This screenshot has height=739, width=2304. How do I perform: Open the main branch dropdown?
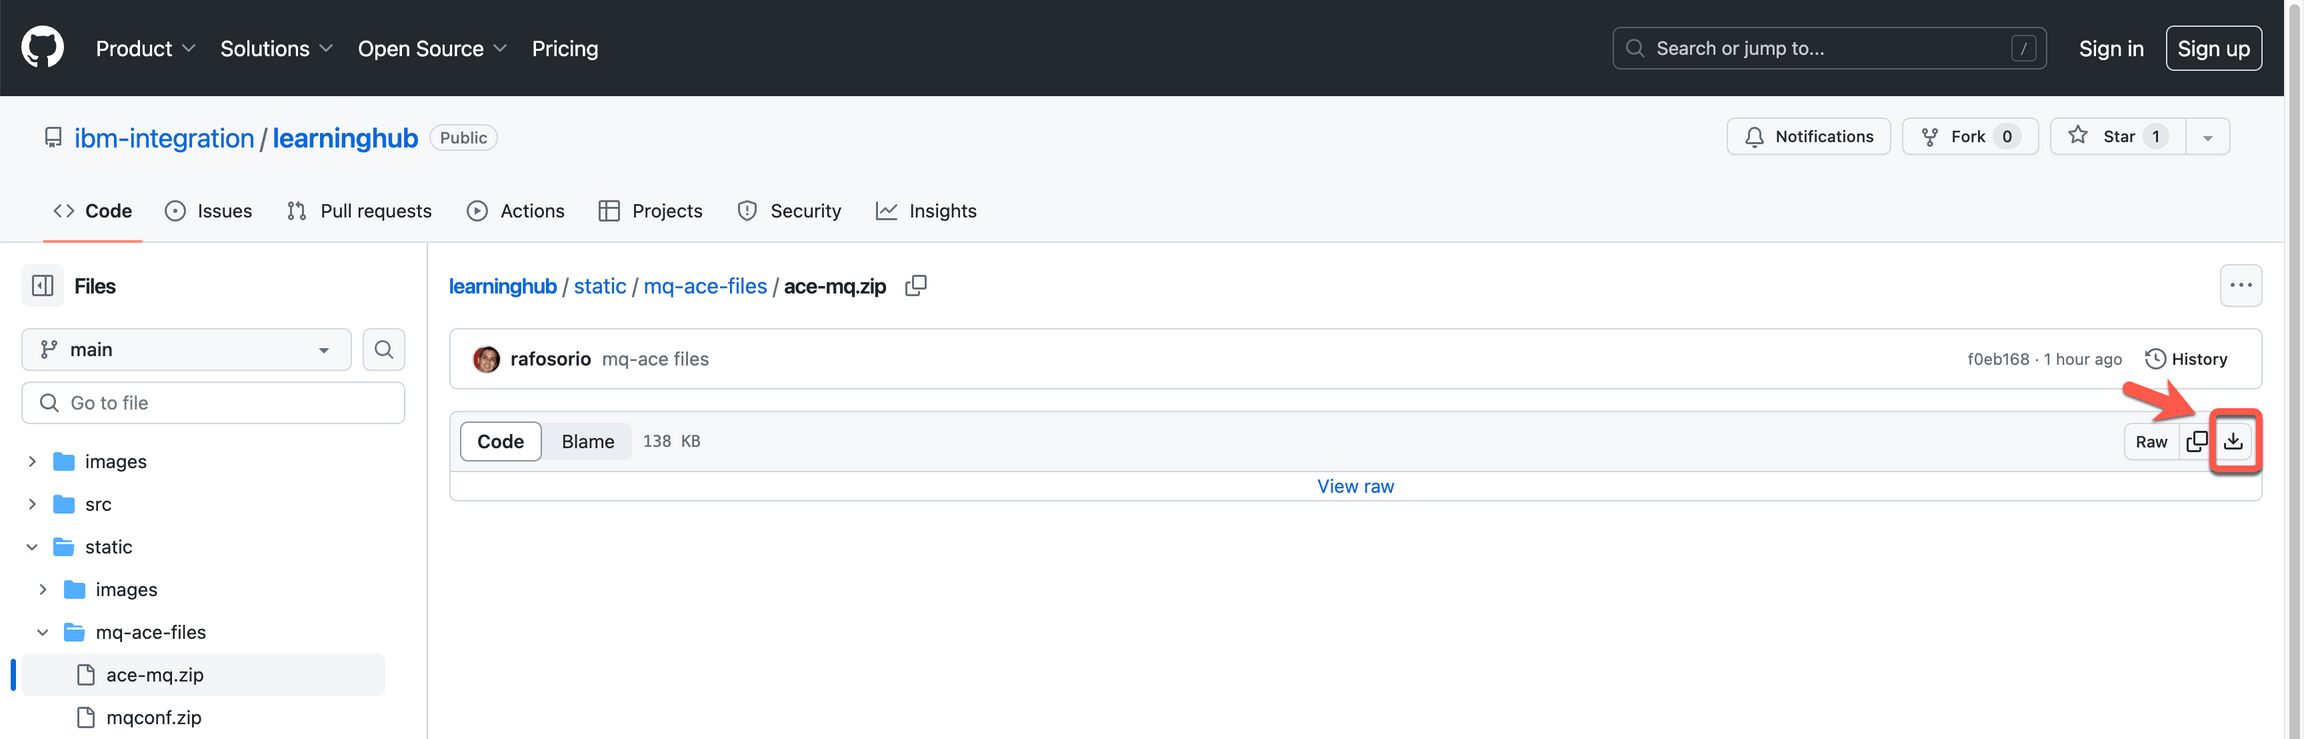186,349
